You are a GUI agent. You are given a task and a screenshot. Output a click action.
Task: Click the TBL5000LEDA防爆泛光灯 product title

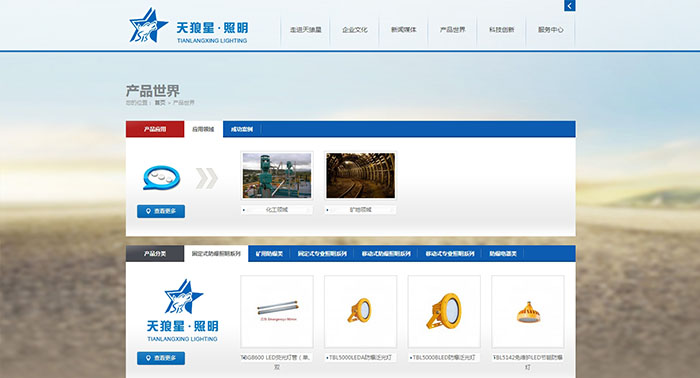pyautogui.click(x=360, y=357)
